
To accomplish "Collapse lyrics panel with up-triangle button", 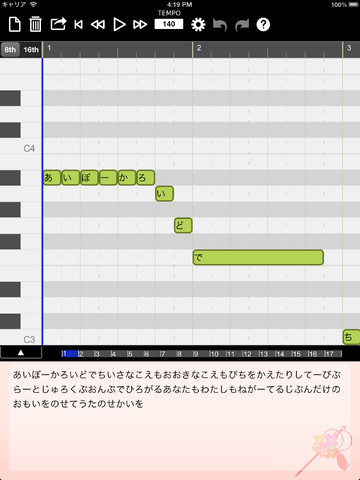I will 21,353.
